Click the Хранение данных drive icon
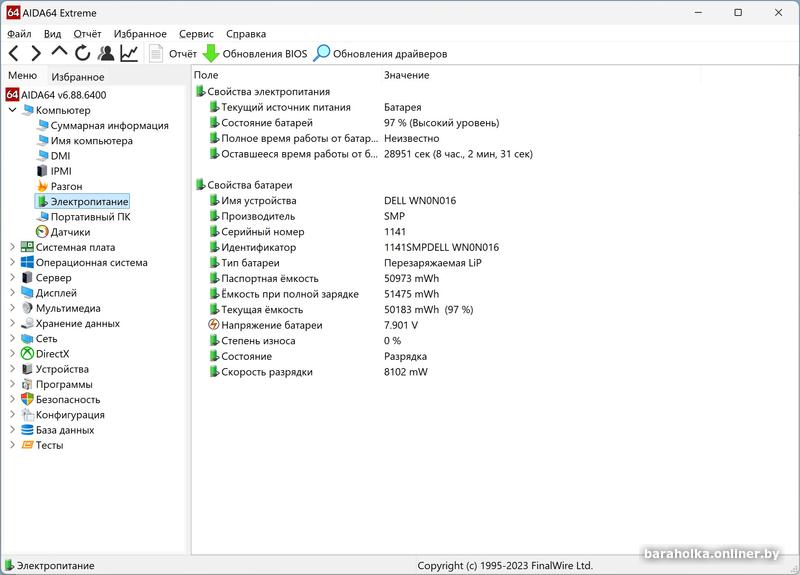Screen dimensions: 800x575 coord(27,323)
